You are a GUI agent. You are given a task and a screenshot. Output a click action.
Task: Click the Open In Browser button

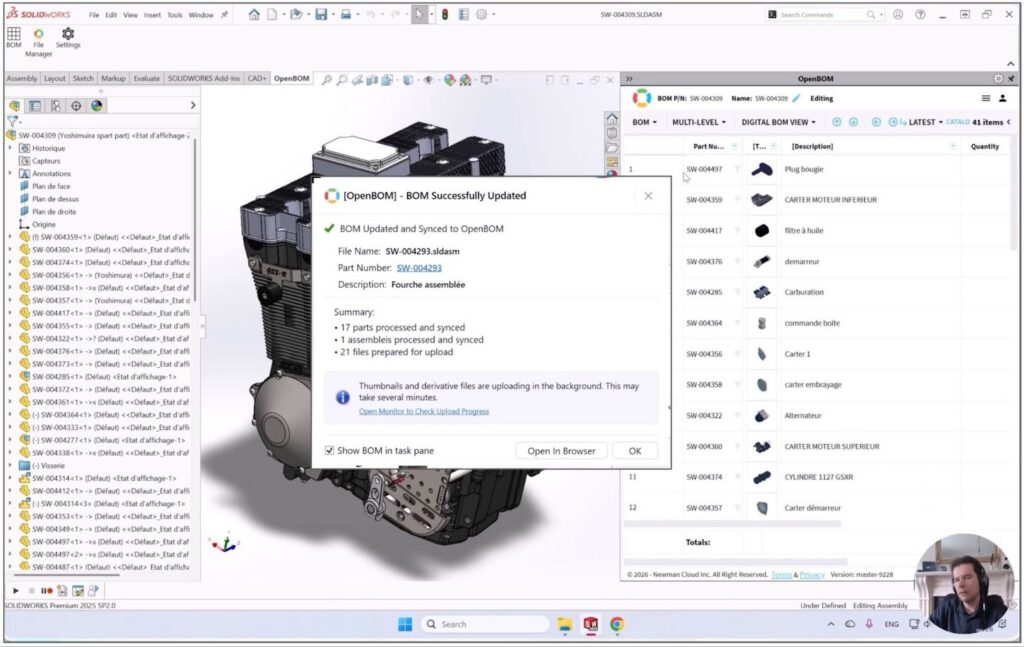560,451
